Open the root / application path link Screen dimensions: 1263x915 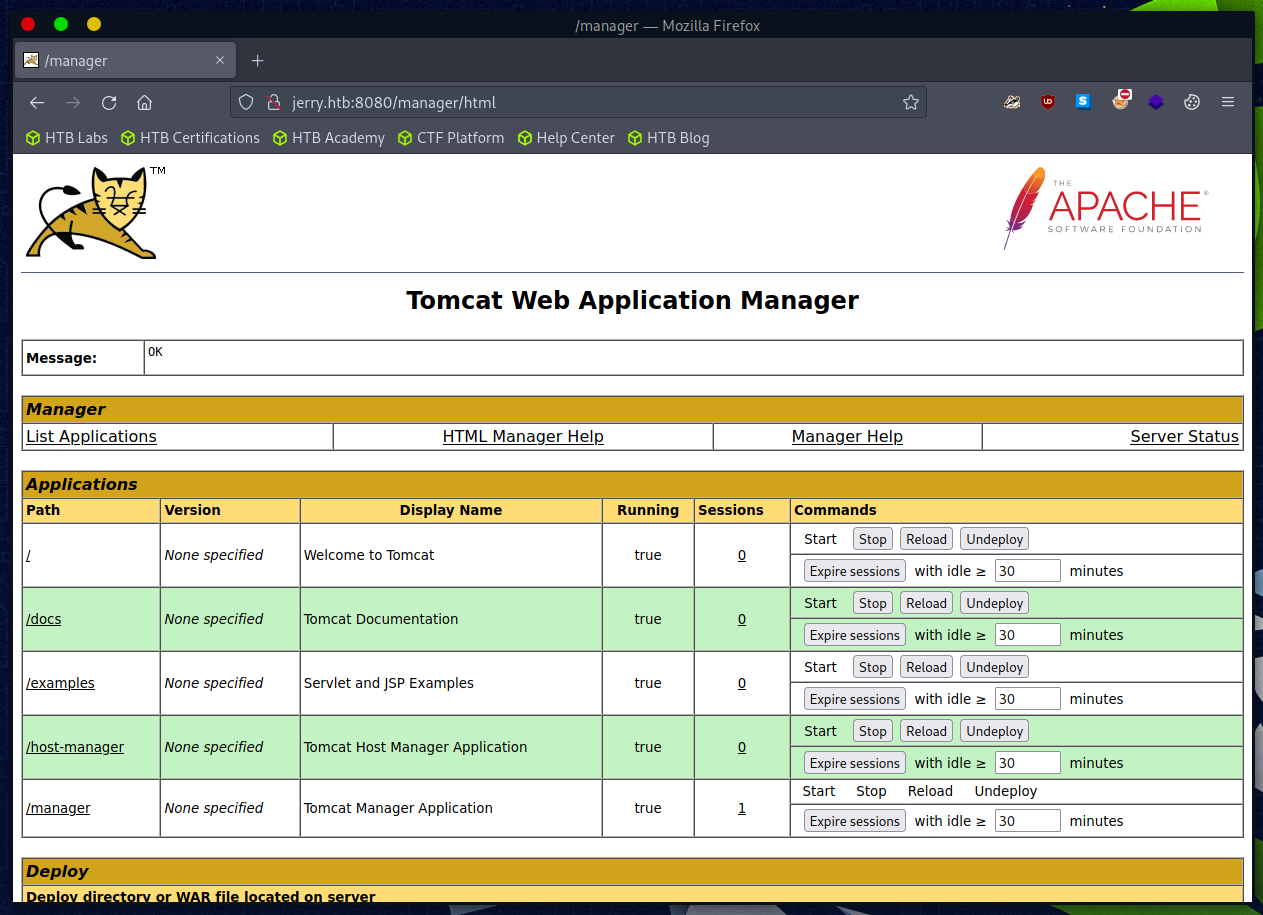[28, 555]
